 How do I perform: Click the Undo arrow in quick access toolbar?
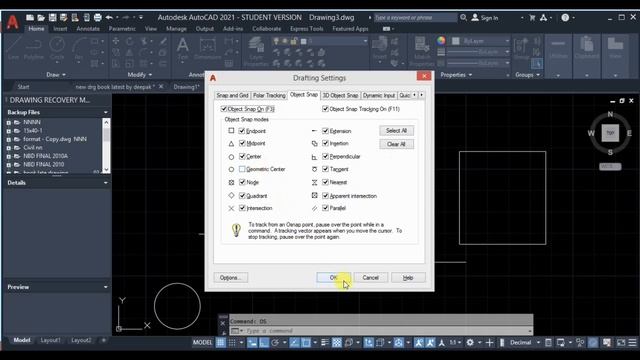click(109, 18)
